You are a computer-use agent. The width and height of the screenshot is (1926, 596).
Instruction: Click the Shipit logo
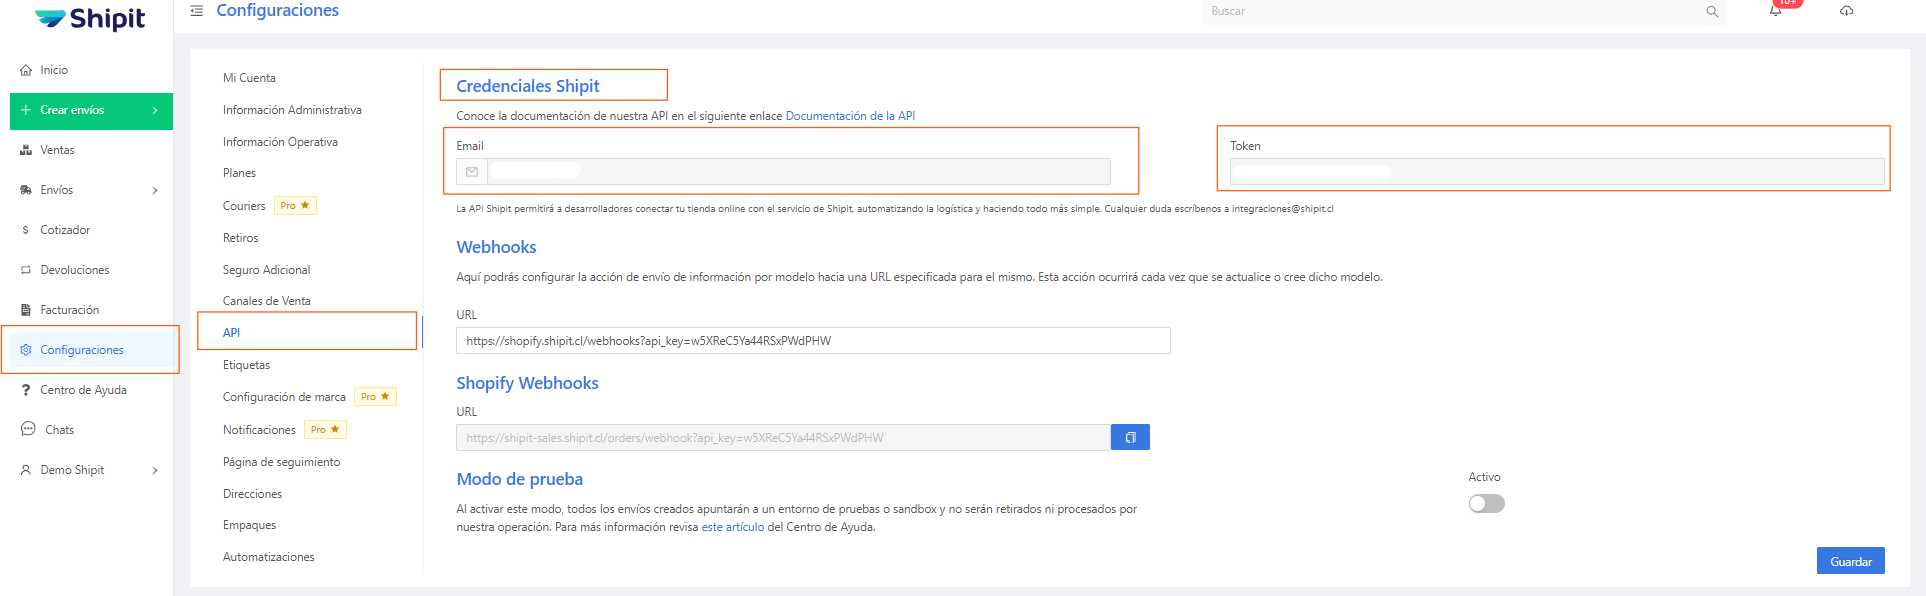90,19
